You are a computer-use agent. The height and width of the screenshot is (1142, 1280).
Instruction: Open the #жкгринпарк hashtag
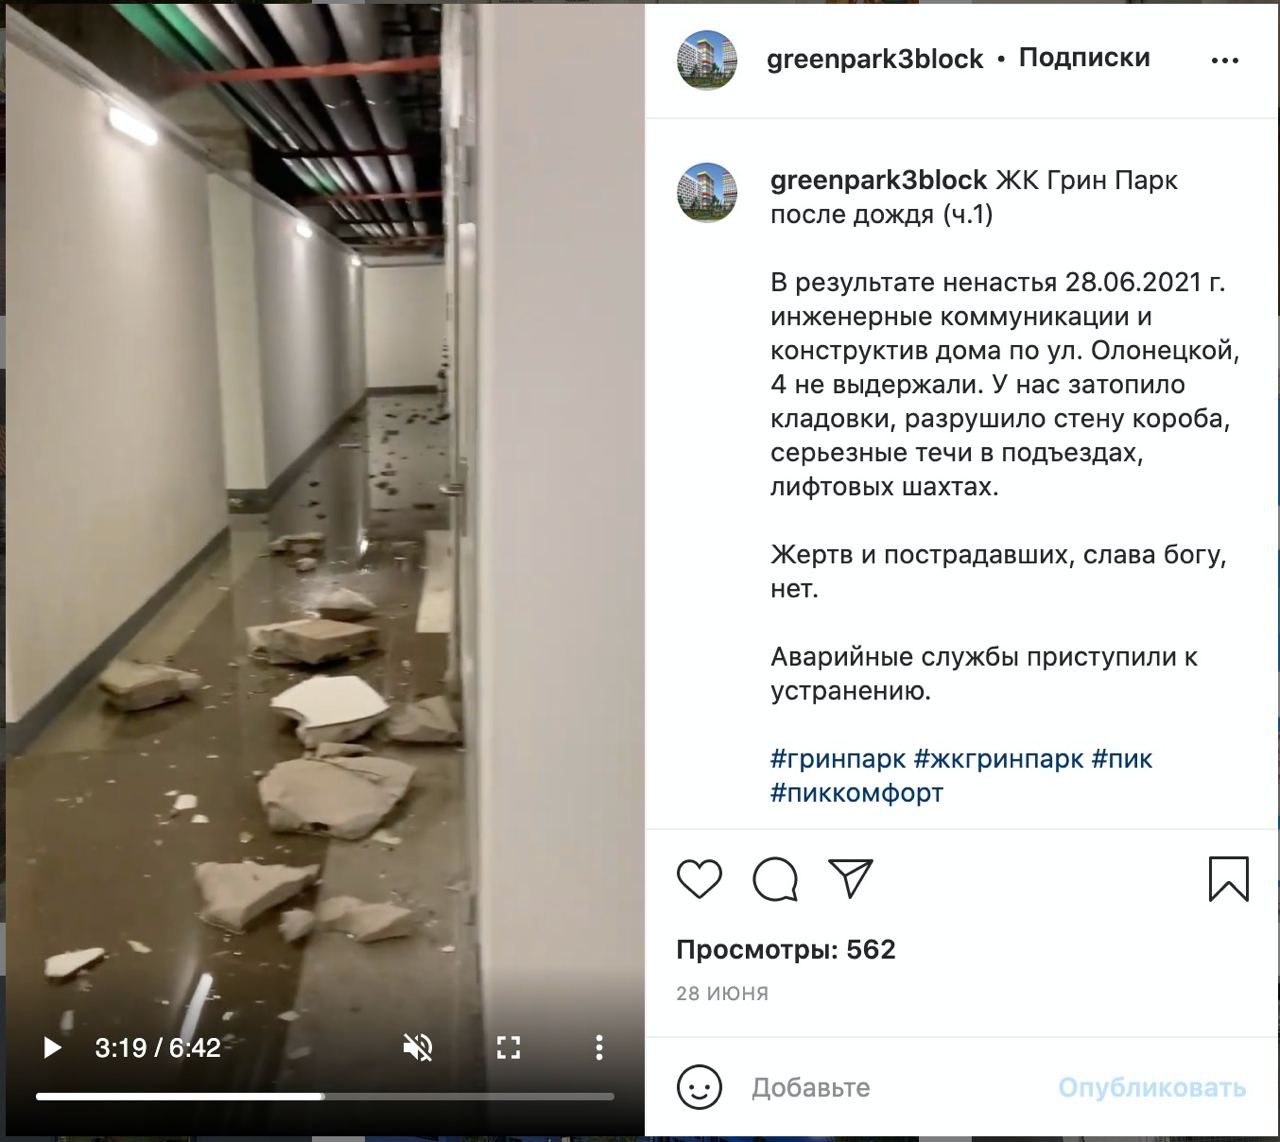click(x=998, y=759)
